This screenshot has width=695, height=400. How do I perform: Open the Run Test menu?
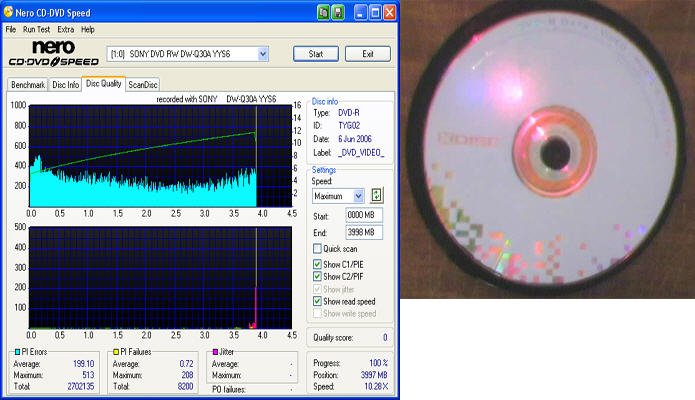[x=36, y=29]
